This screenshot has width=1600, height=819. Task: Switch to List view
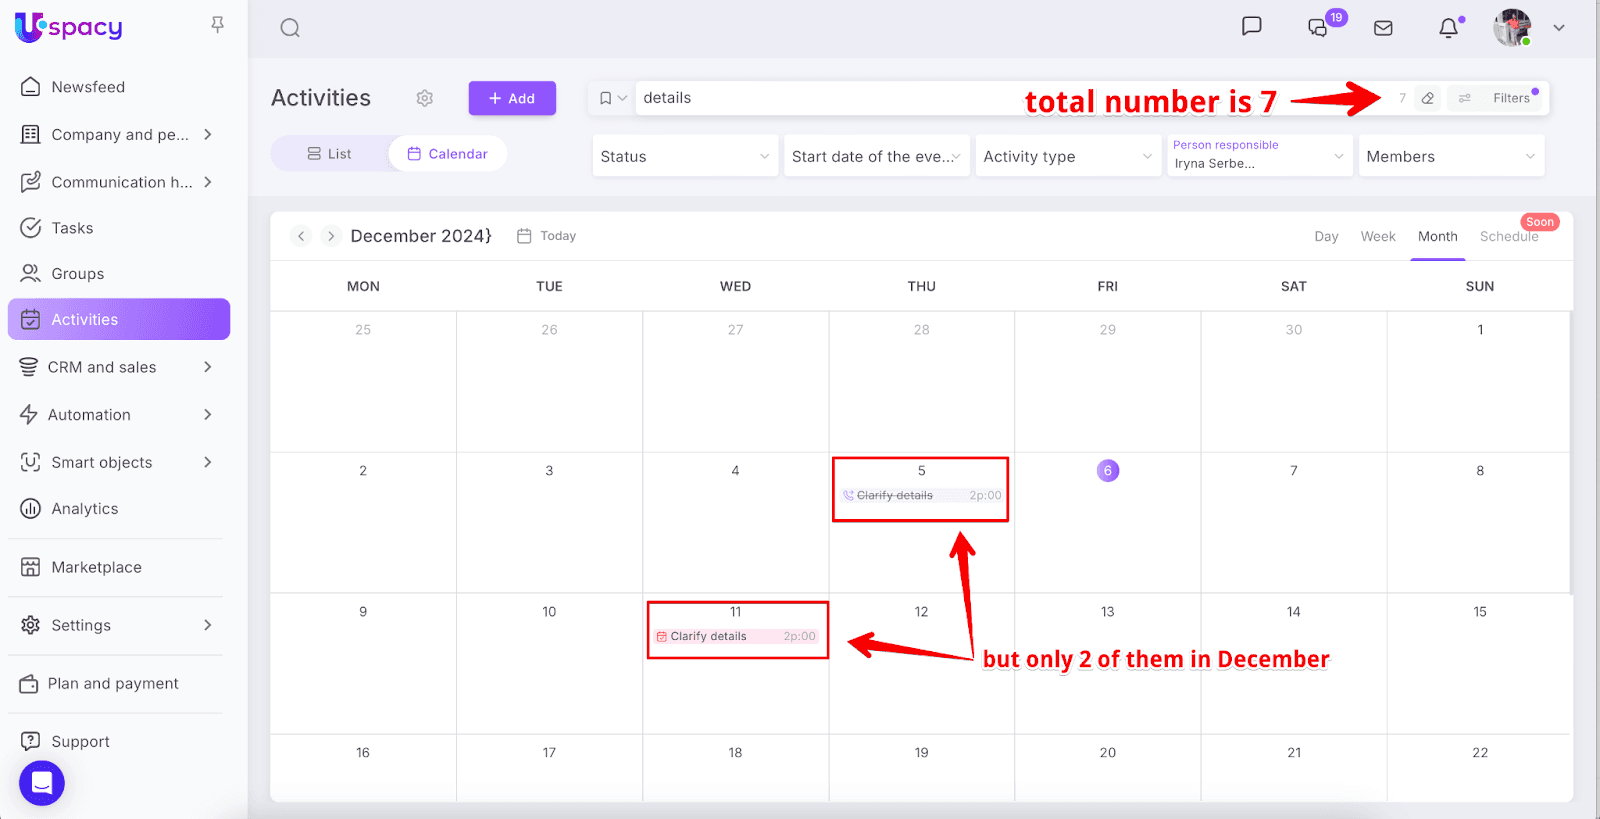click(x=329, y=154)
